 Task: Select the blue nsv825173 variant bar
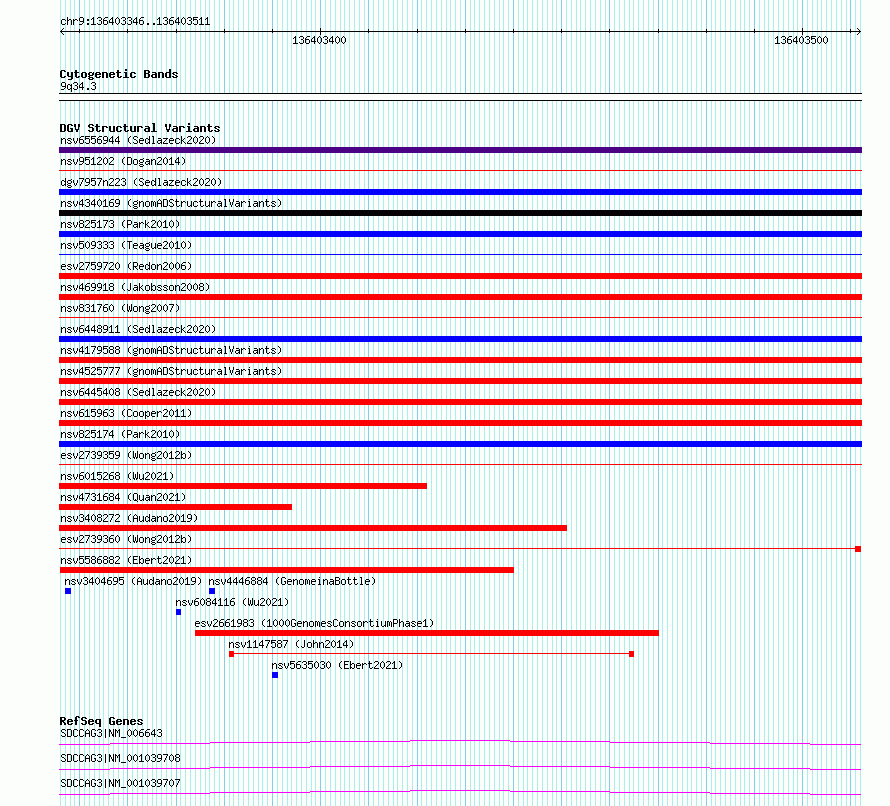460,234
